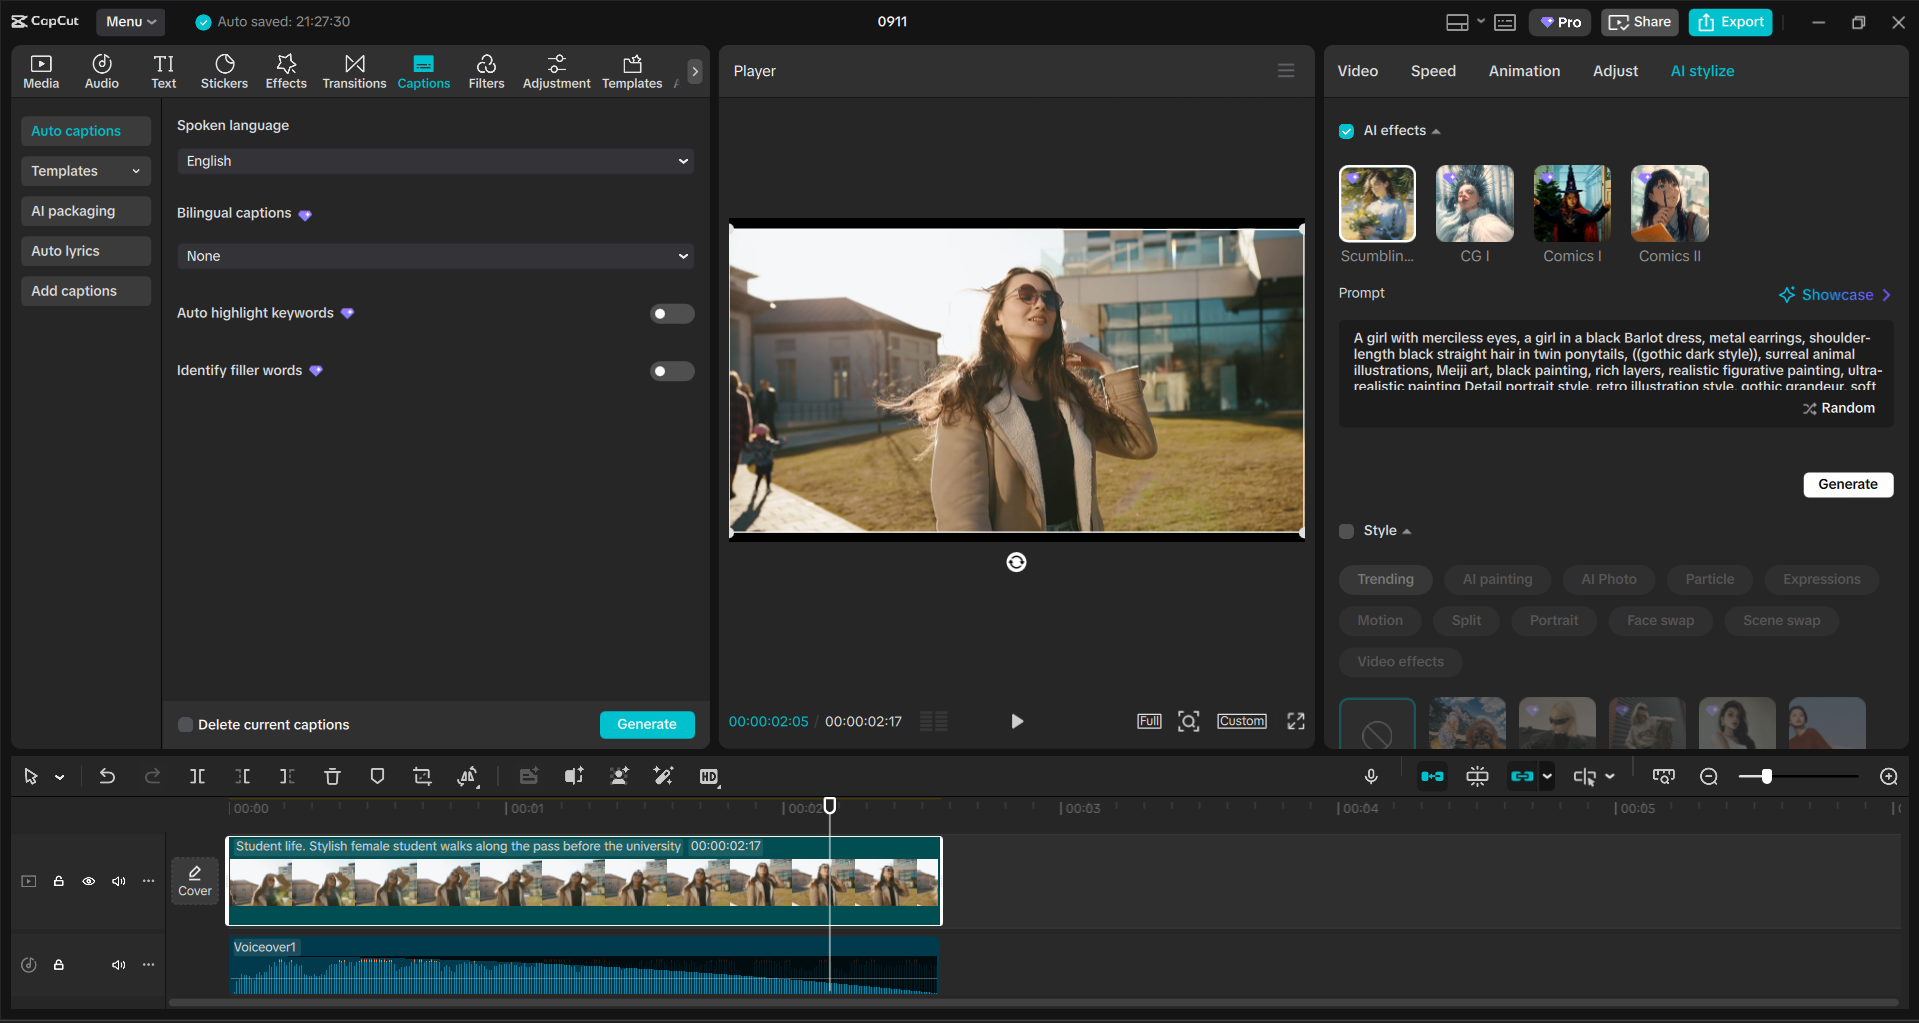Image resolution: width=1919 pixels, height=1023 pixels.
Task: Click the Undo arrow in timeline toolbar
Action: point(107,776)
